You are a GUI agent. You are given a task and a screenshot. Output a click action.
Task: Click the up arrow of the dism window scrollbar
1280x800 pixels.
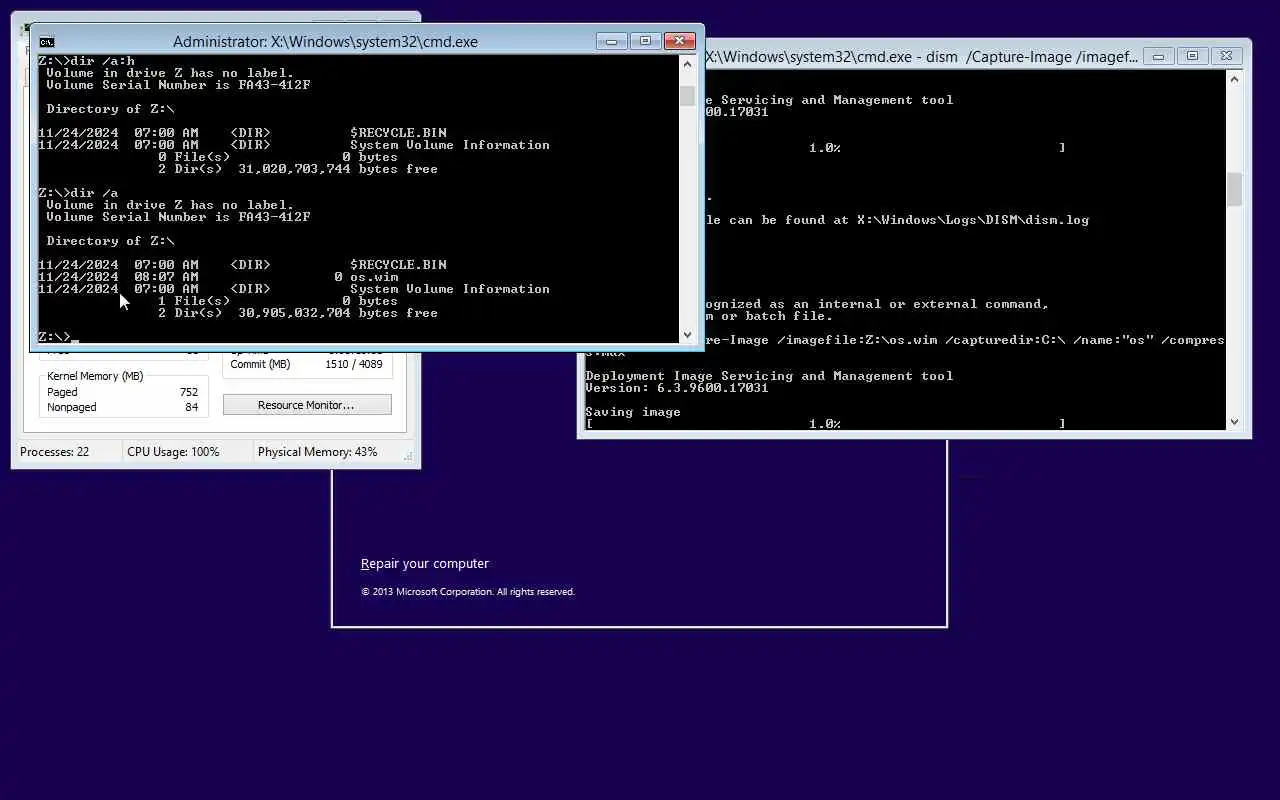pos(1234,79)
